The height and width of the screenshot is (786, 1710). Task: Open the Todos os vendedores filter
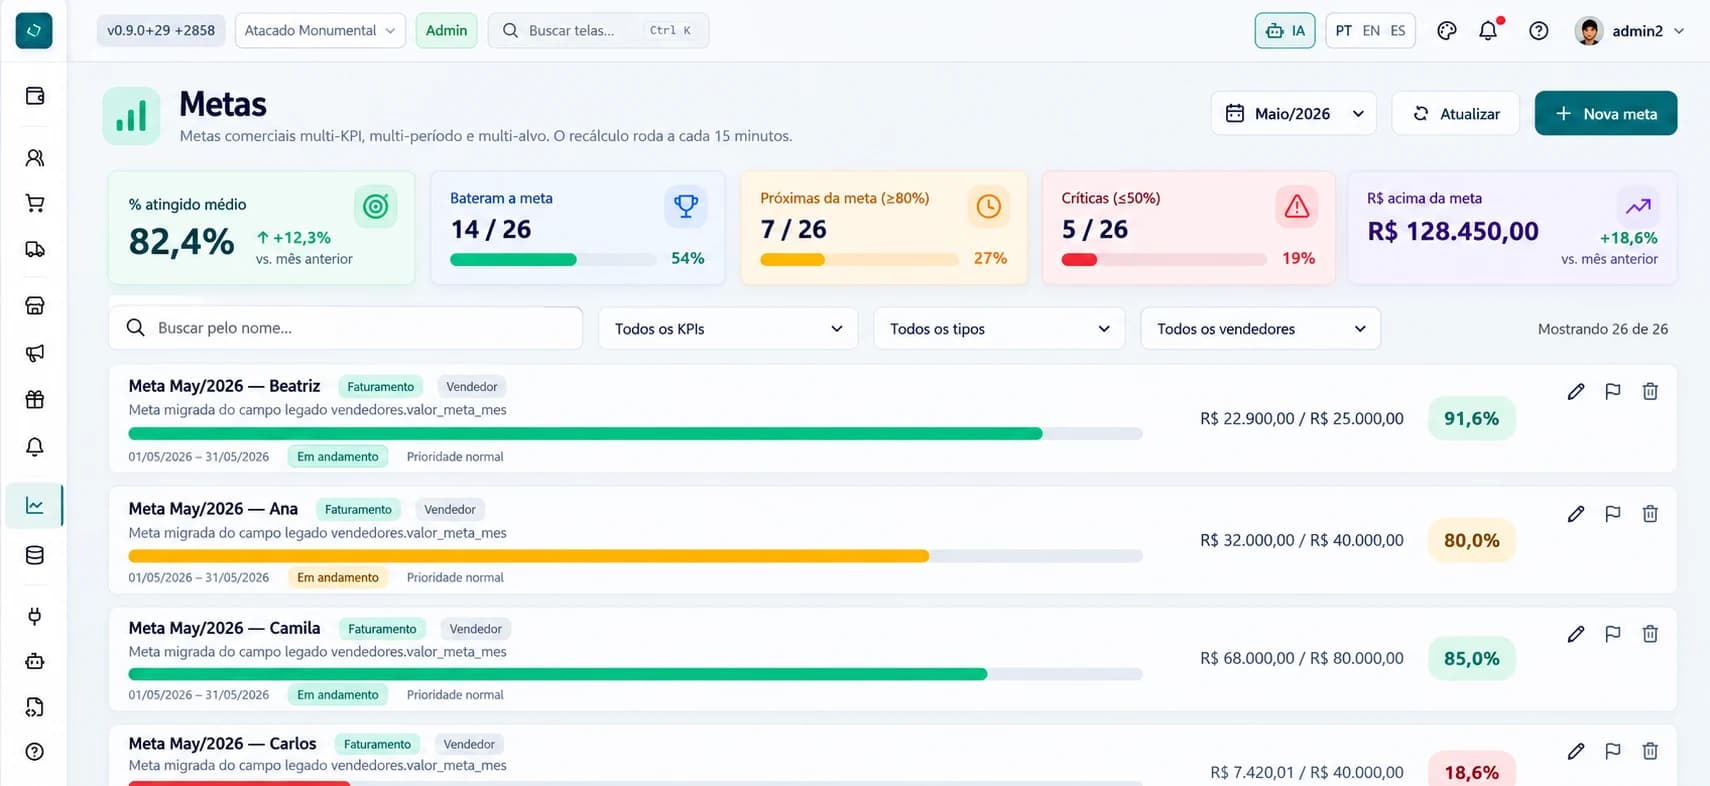1260,329
